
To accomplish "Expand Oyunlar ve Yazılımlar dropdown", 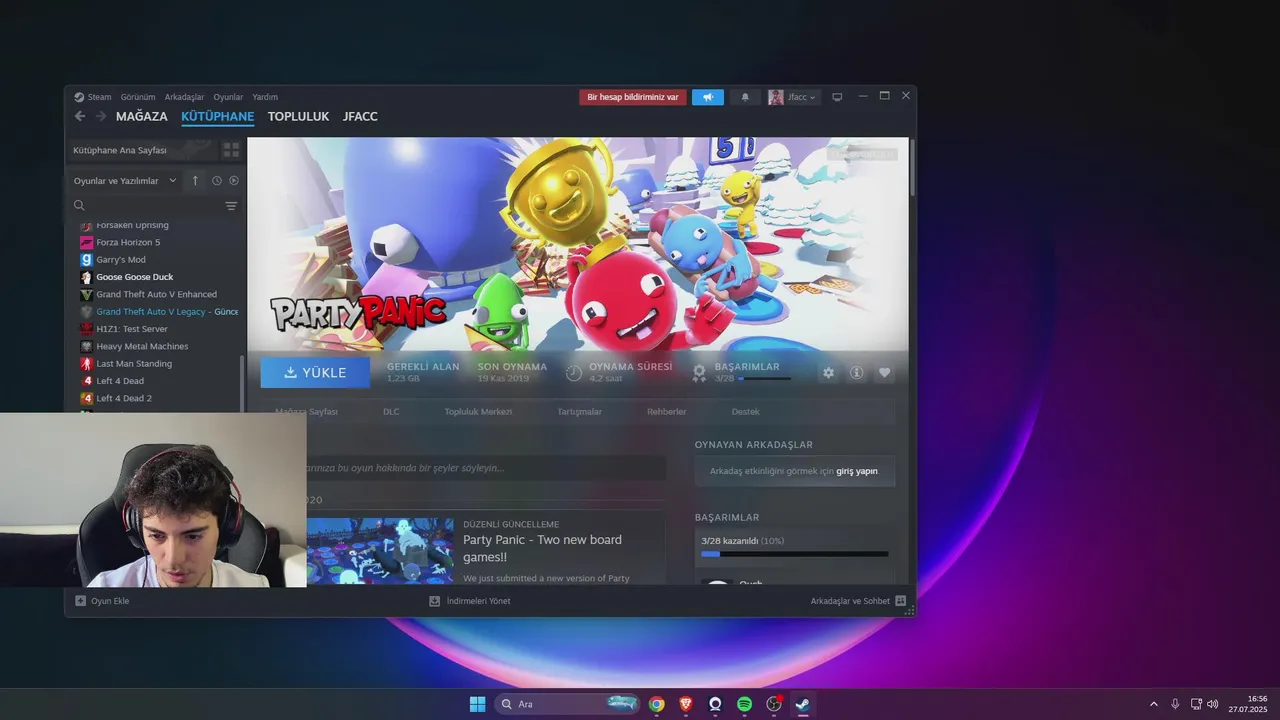I will pos(125,181).
